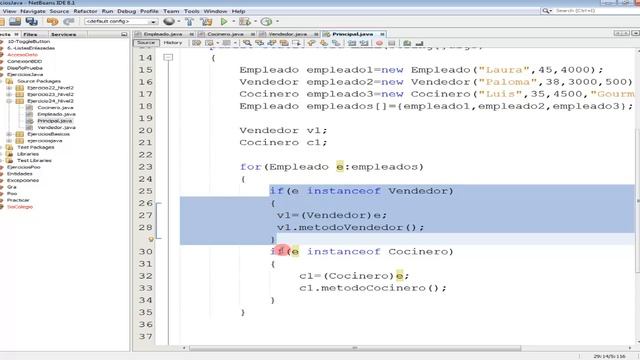Expand the Ejercicio22_Nivel2 package node
Screen dimensions: 640x360
click(9, 88)
